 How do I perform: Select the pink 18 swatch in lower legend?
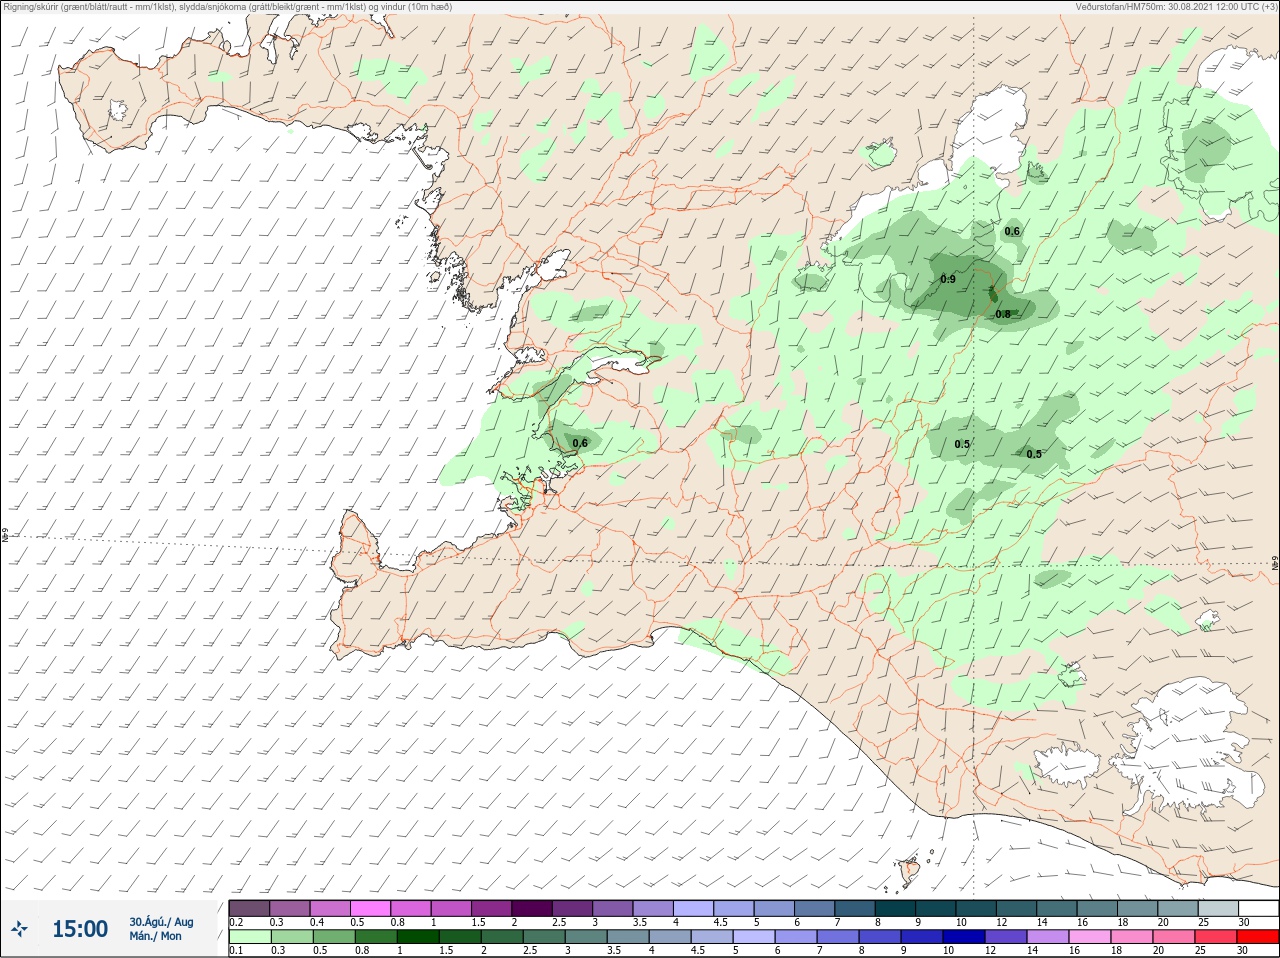[1134, 937]
